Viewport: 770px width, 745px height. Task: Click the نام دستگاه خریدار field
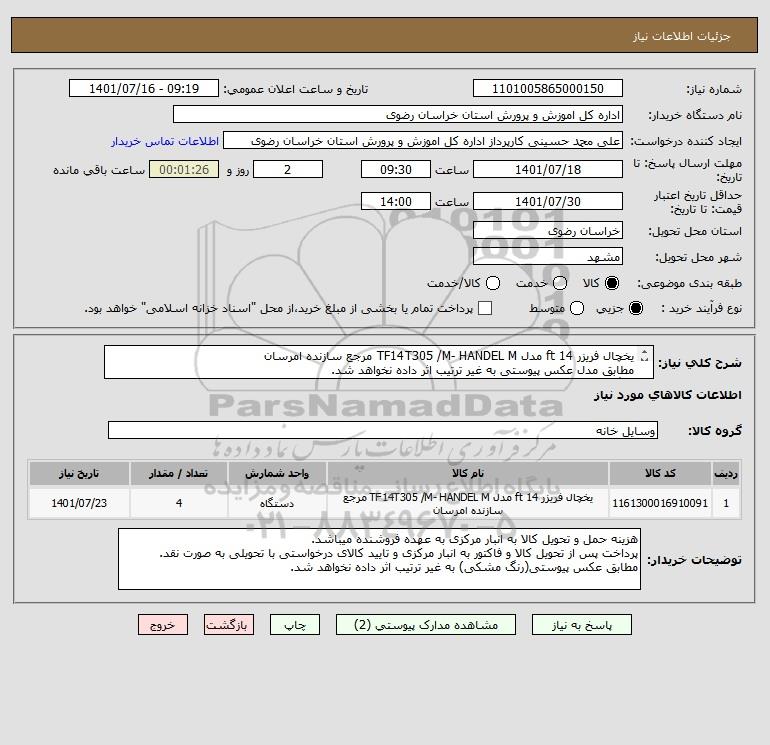click(x=398, y=114)
